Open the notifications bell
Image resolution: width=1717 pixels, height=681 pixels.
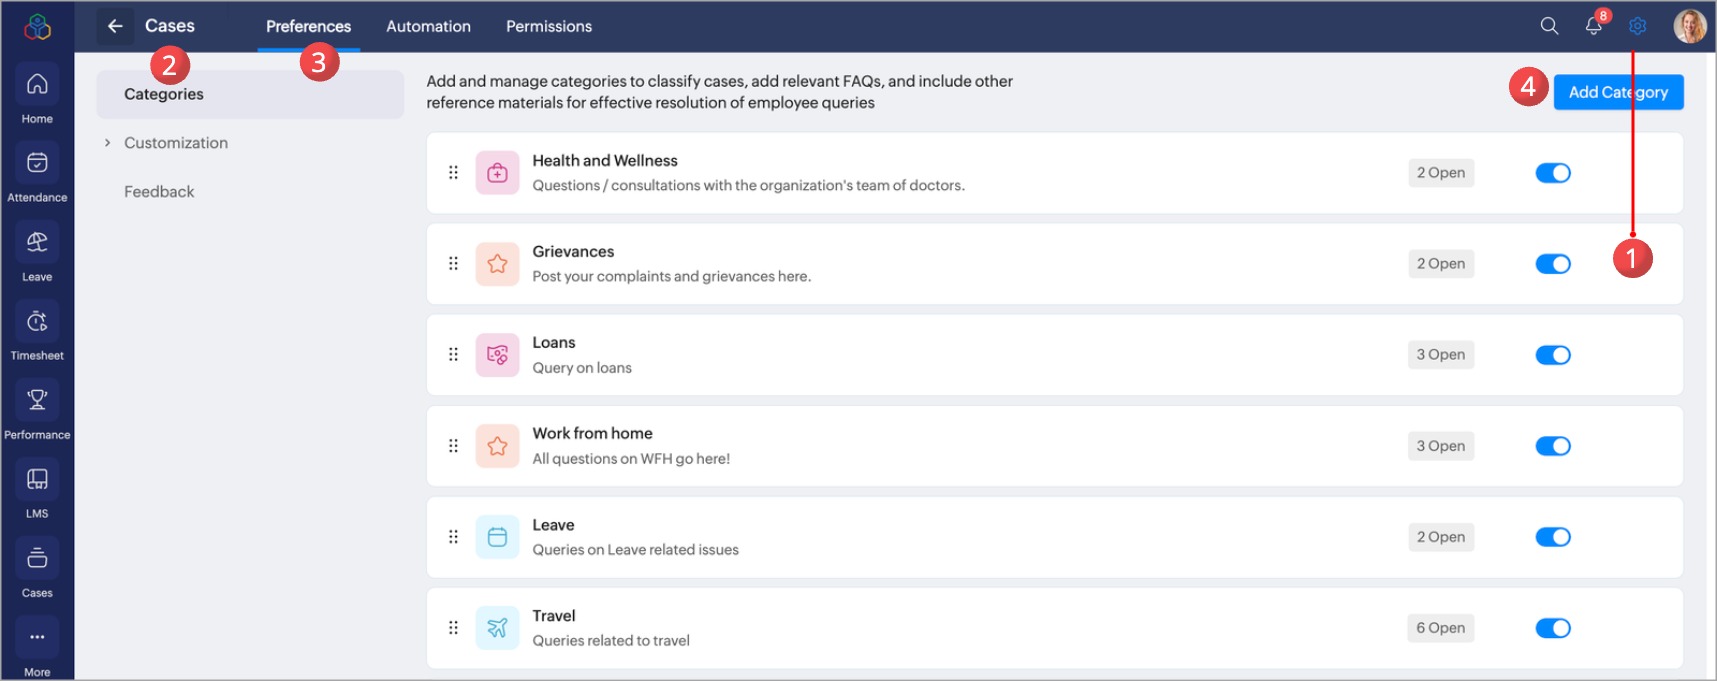coord(1593,26)
